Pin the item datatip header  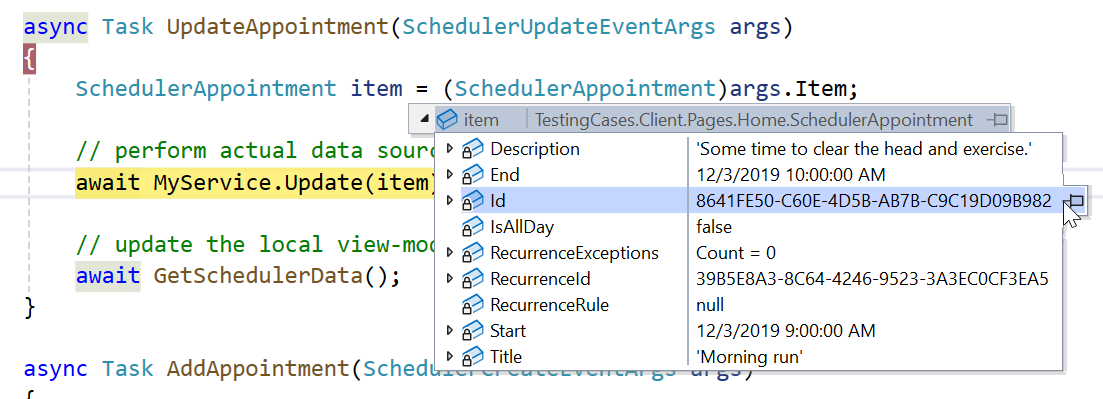coord(997,120)
